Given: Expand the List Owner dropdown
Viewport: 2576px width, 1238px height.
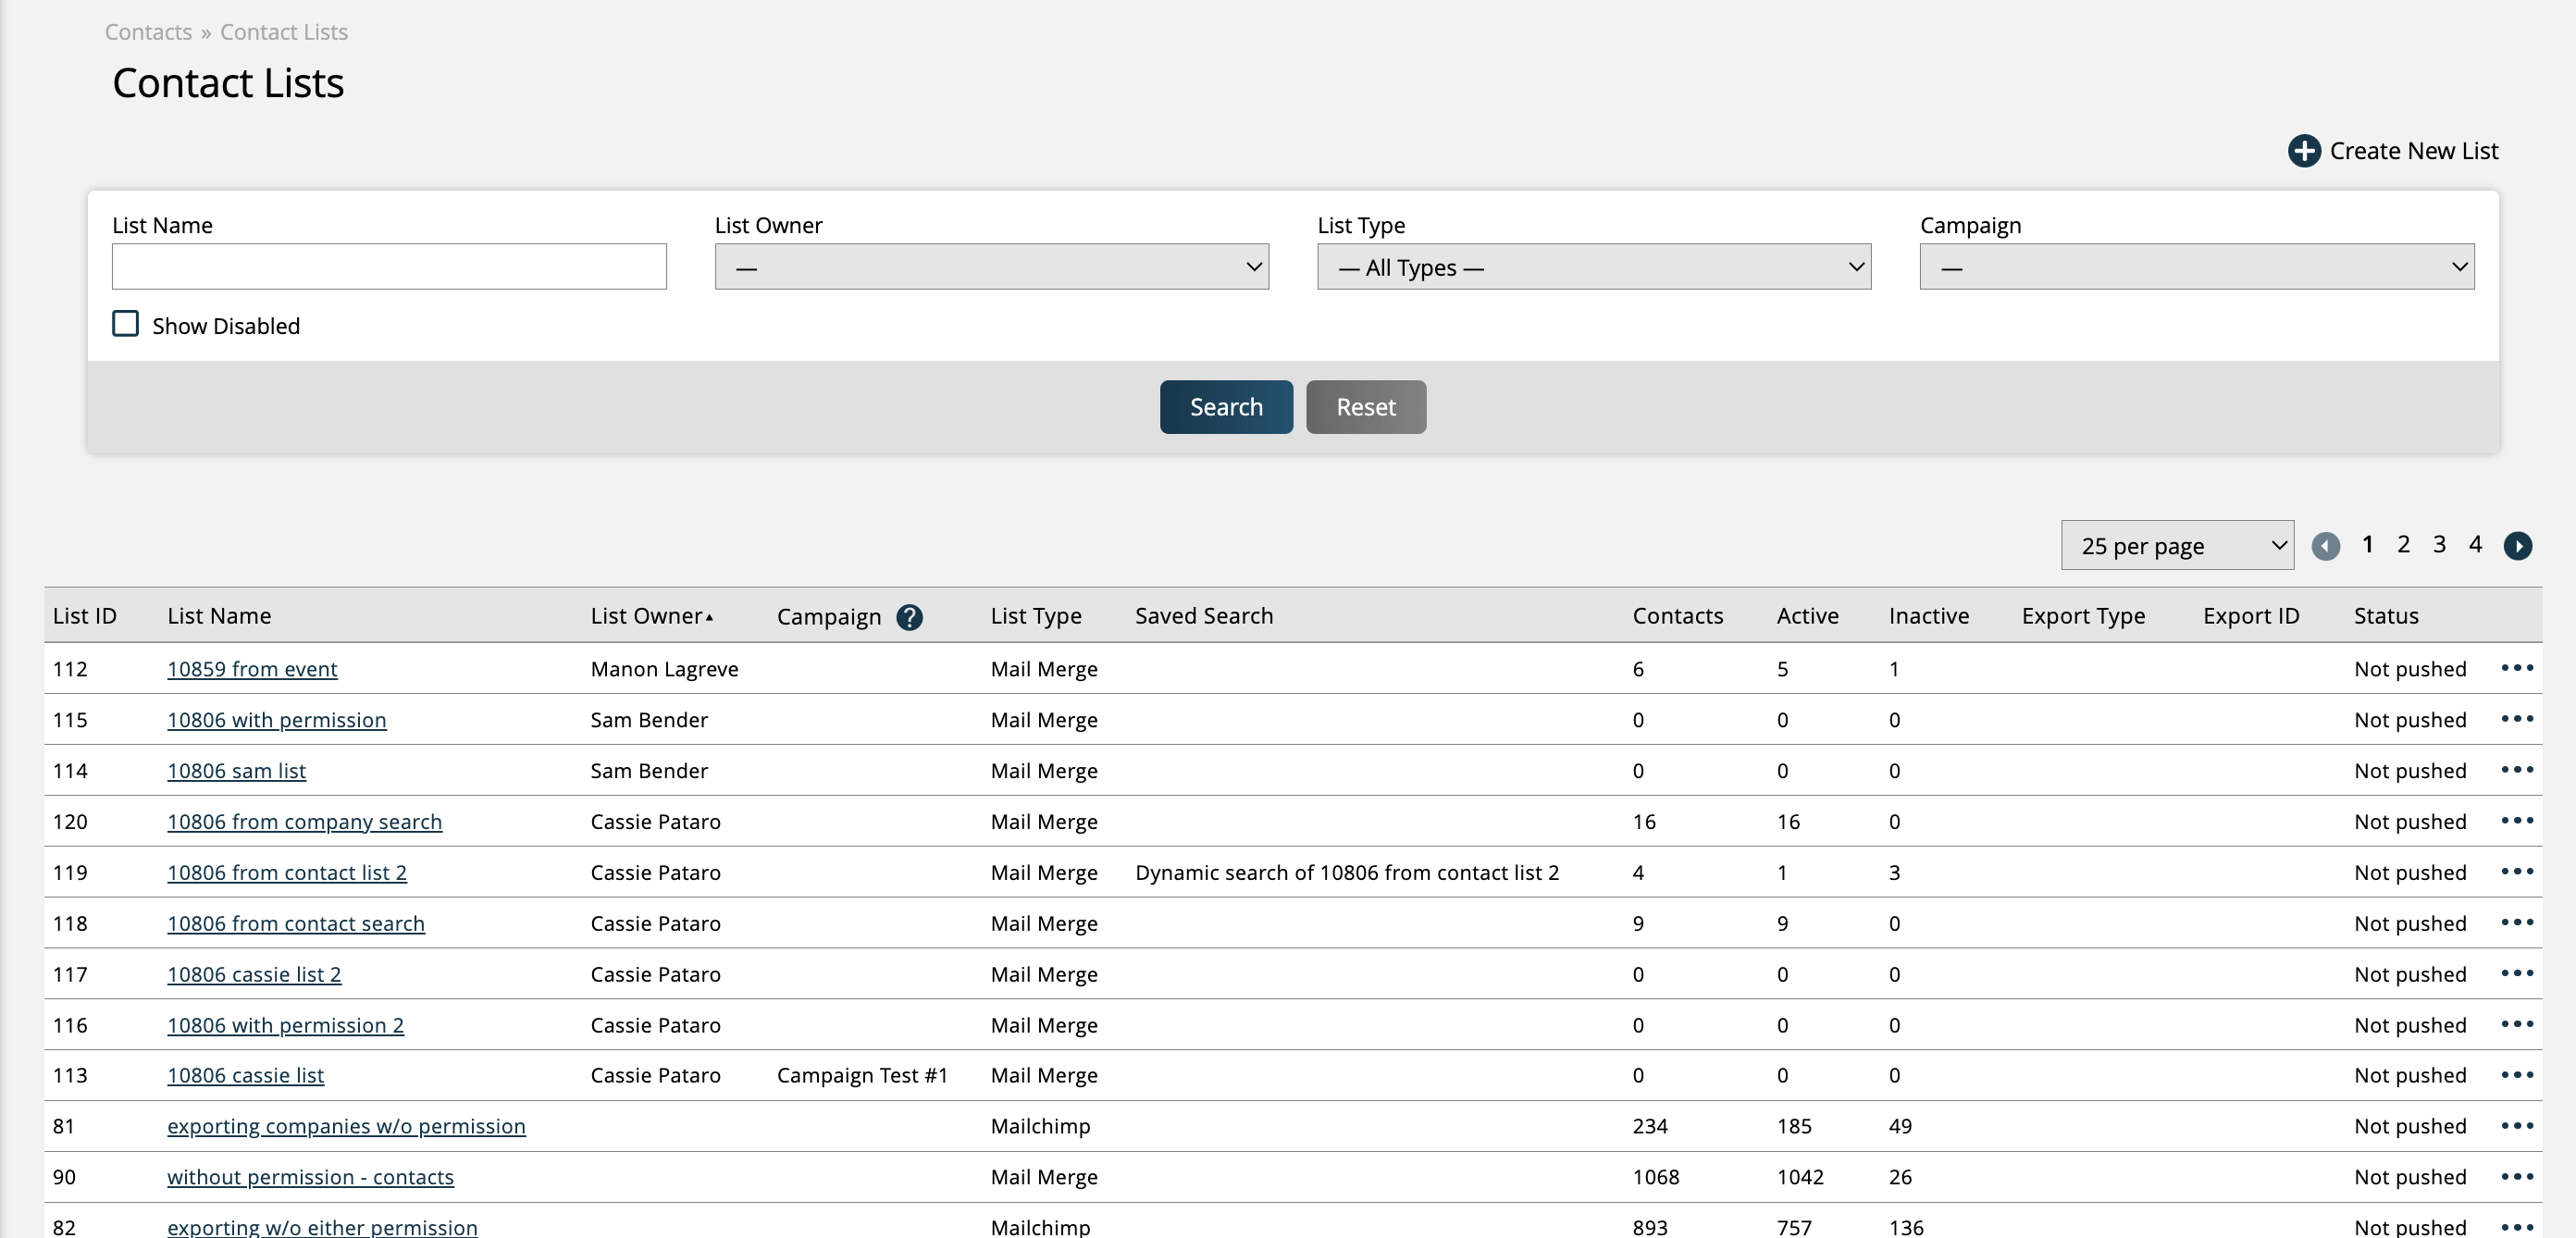Looking at the screenshot, I should 991,267.
